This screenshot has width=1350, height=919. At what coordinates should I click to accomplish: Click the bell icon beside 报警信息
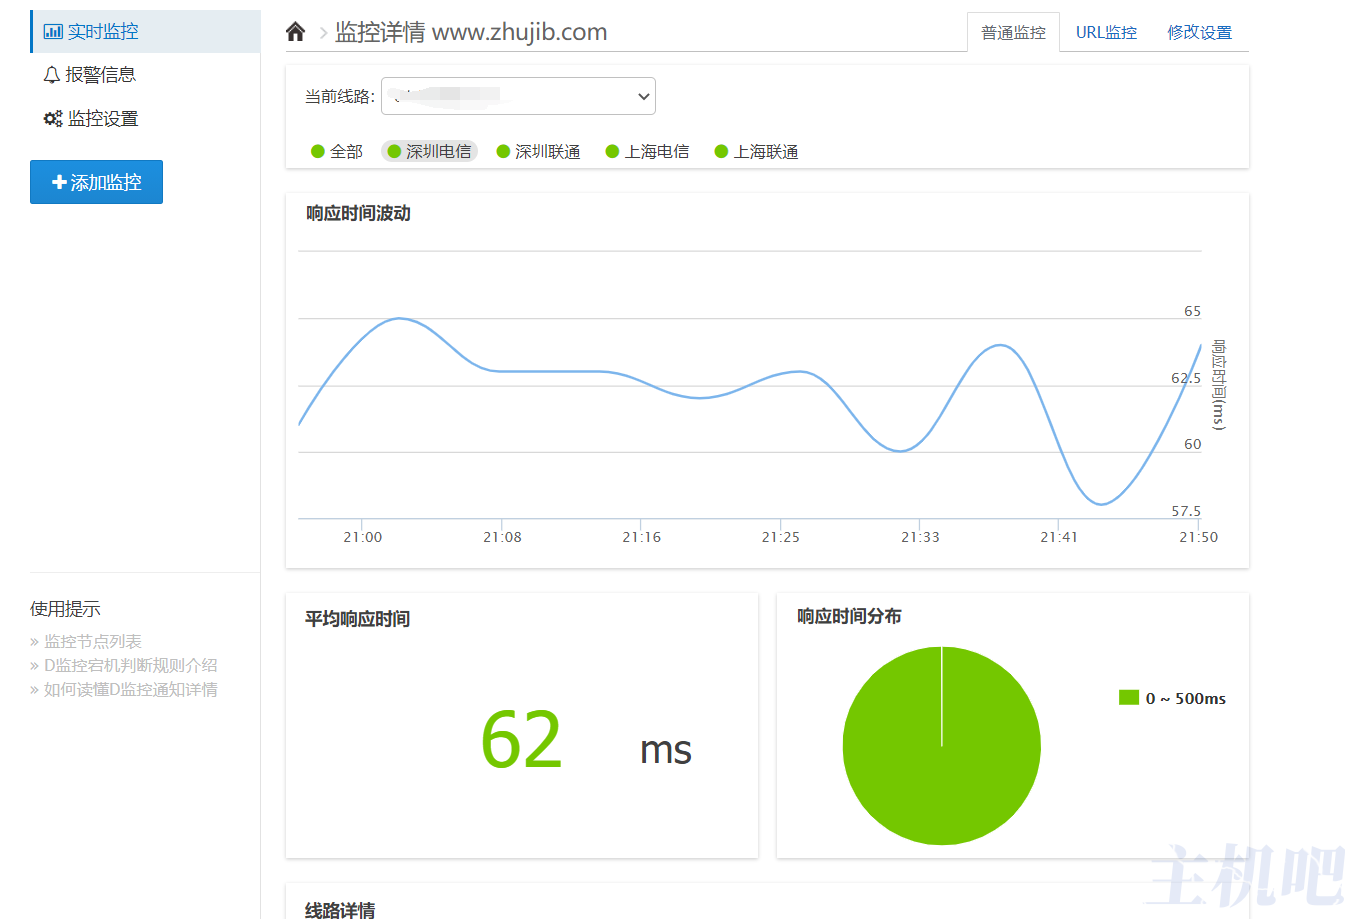coord(52,75)
